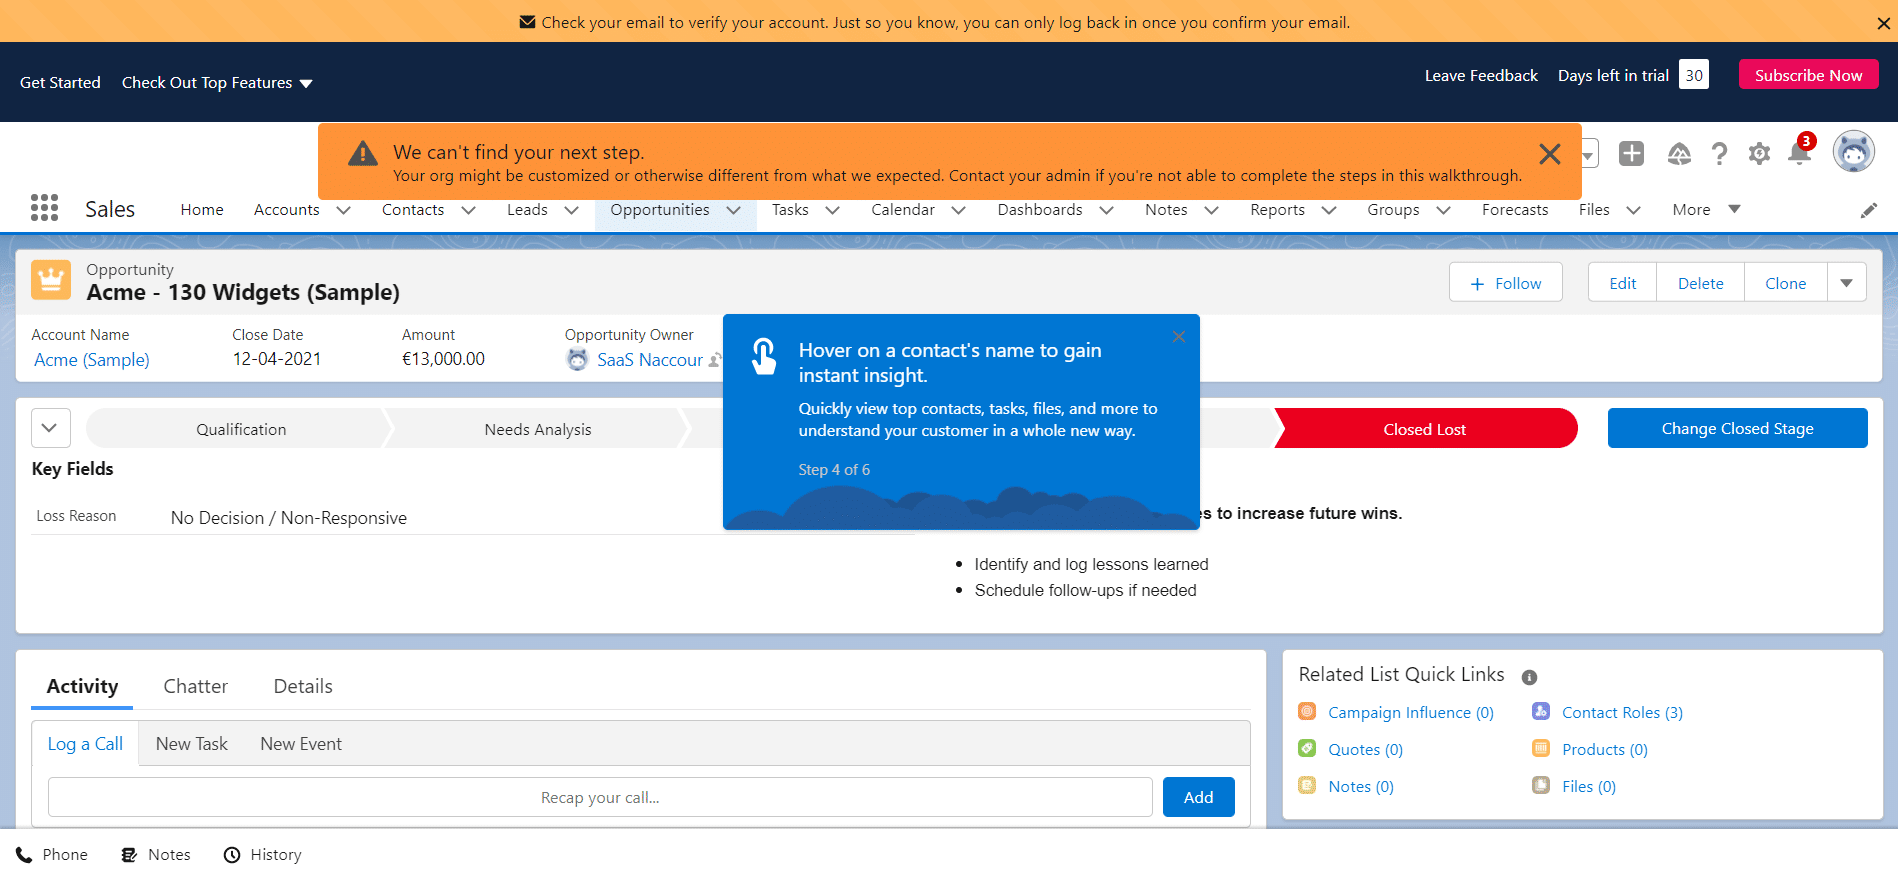
Task: Open the Acme (Sample) account link
Action: (92, 360)
